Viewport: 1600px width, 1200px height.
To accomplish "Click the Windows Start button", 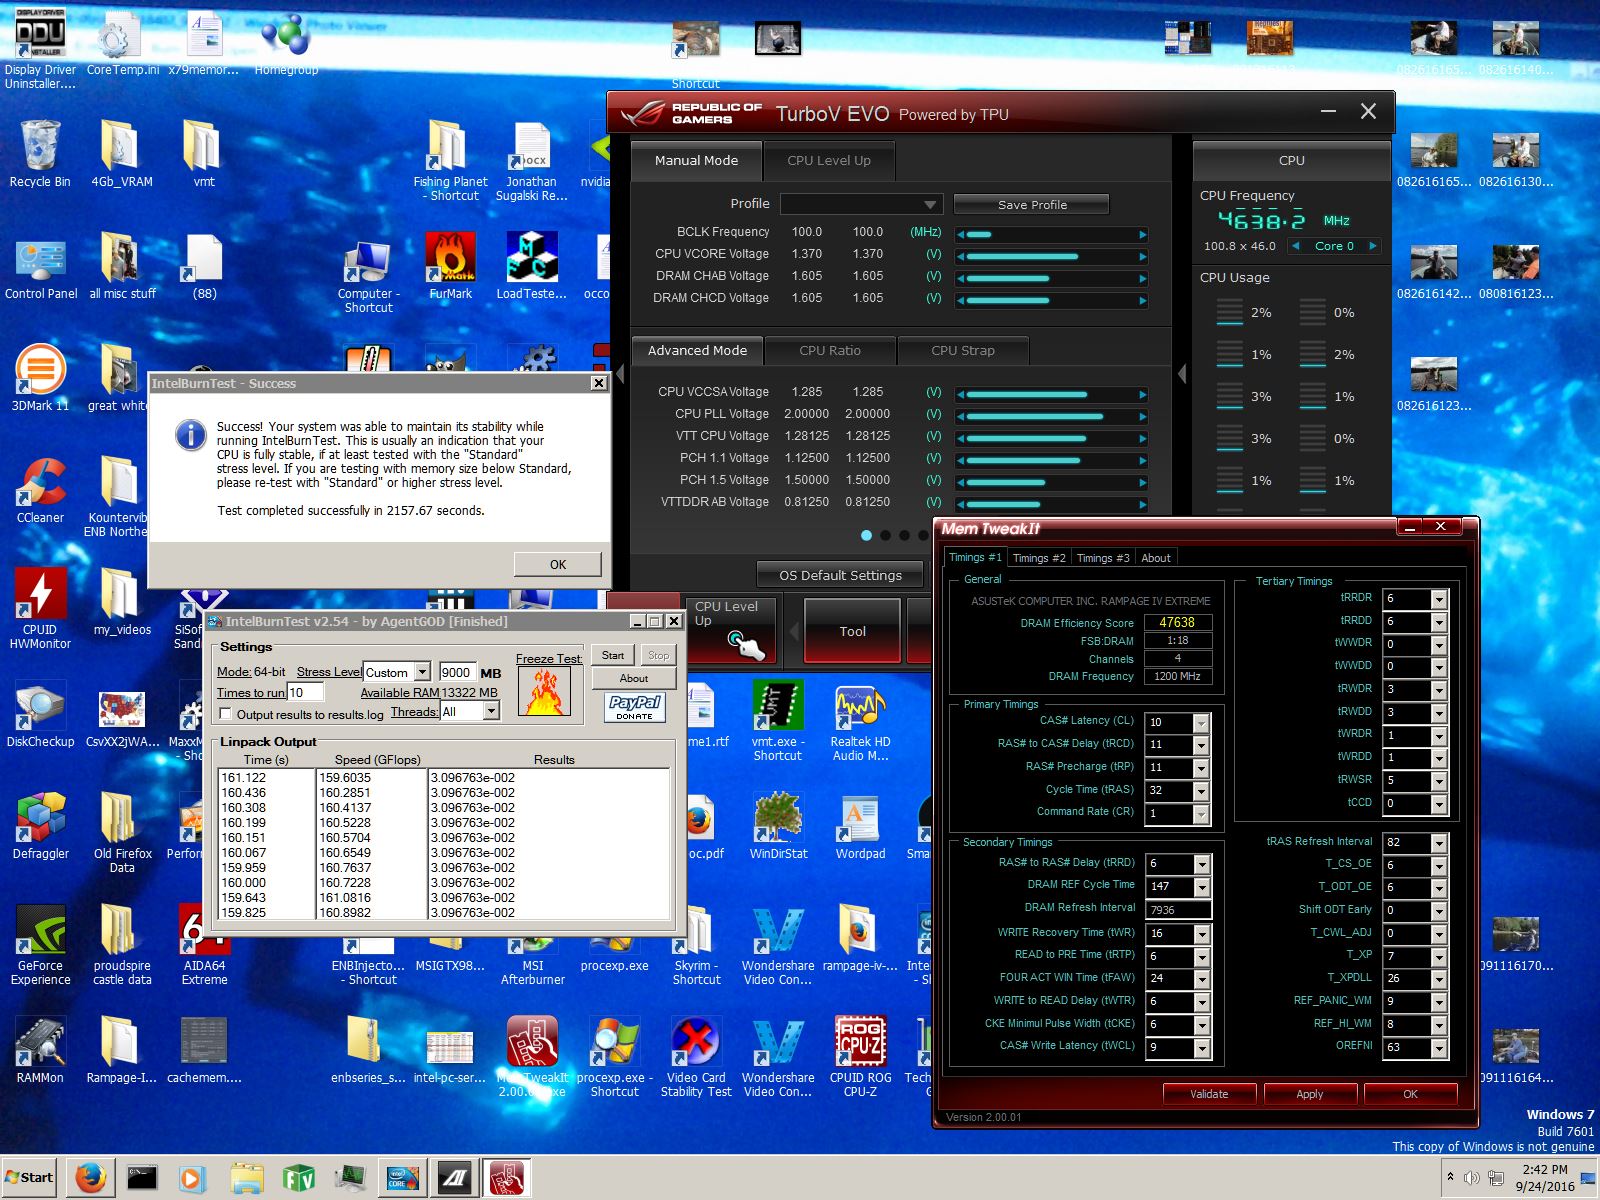I will pyautogui.click(x=31, y=1178).
